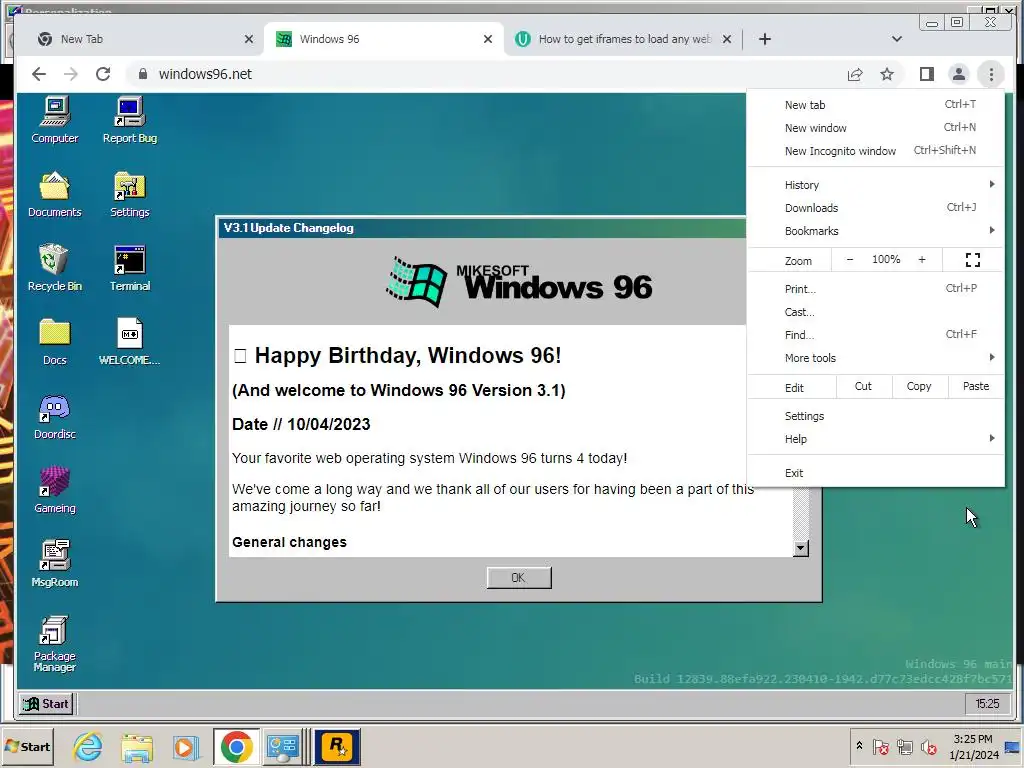
Task: Click the Action Center flag tray icon
Action: coord(880,746)
